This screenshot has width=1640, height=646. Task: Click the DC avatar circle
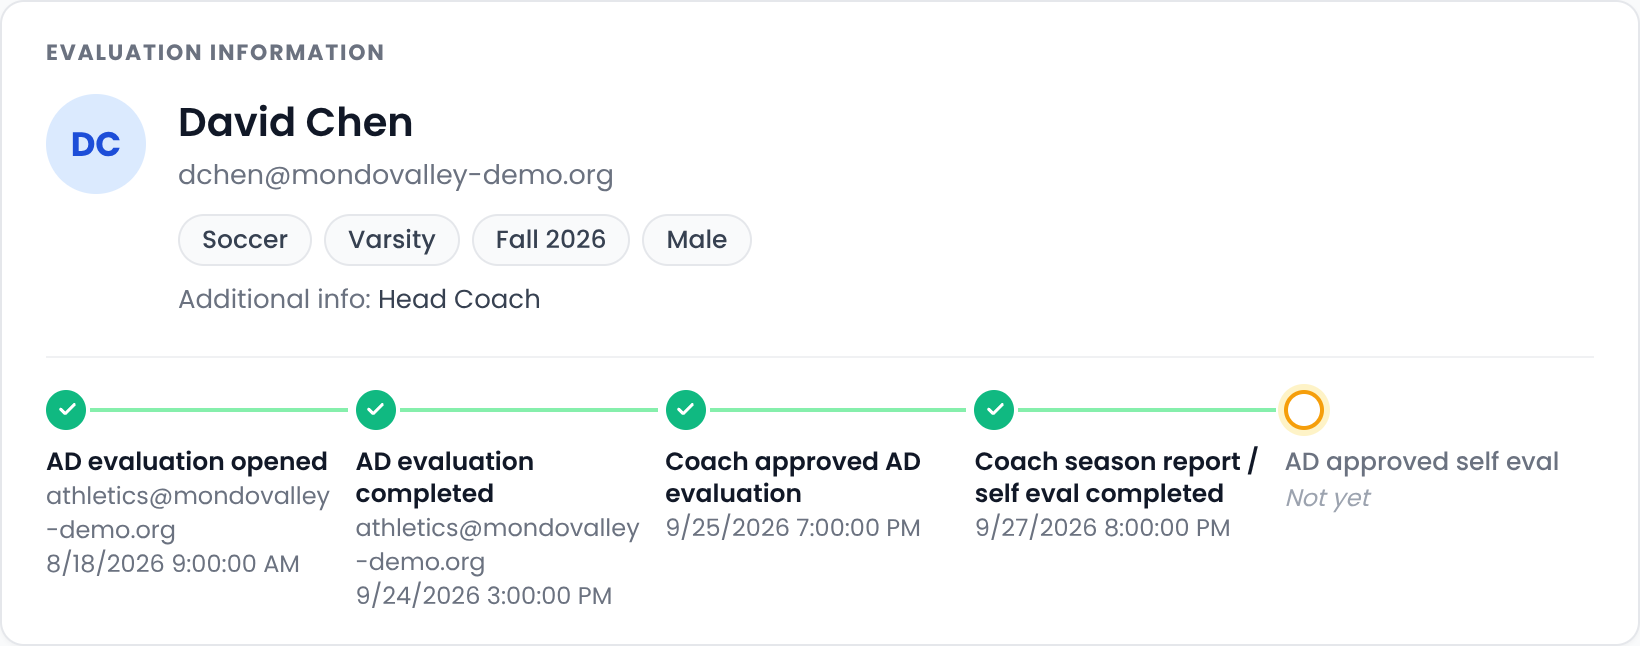[x=96, y=144]
